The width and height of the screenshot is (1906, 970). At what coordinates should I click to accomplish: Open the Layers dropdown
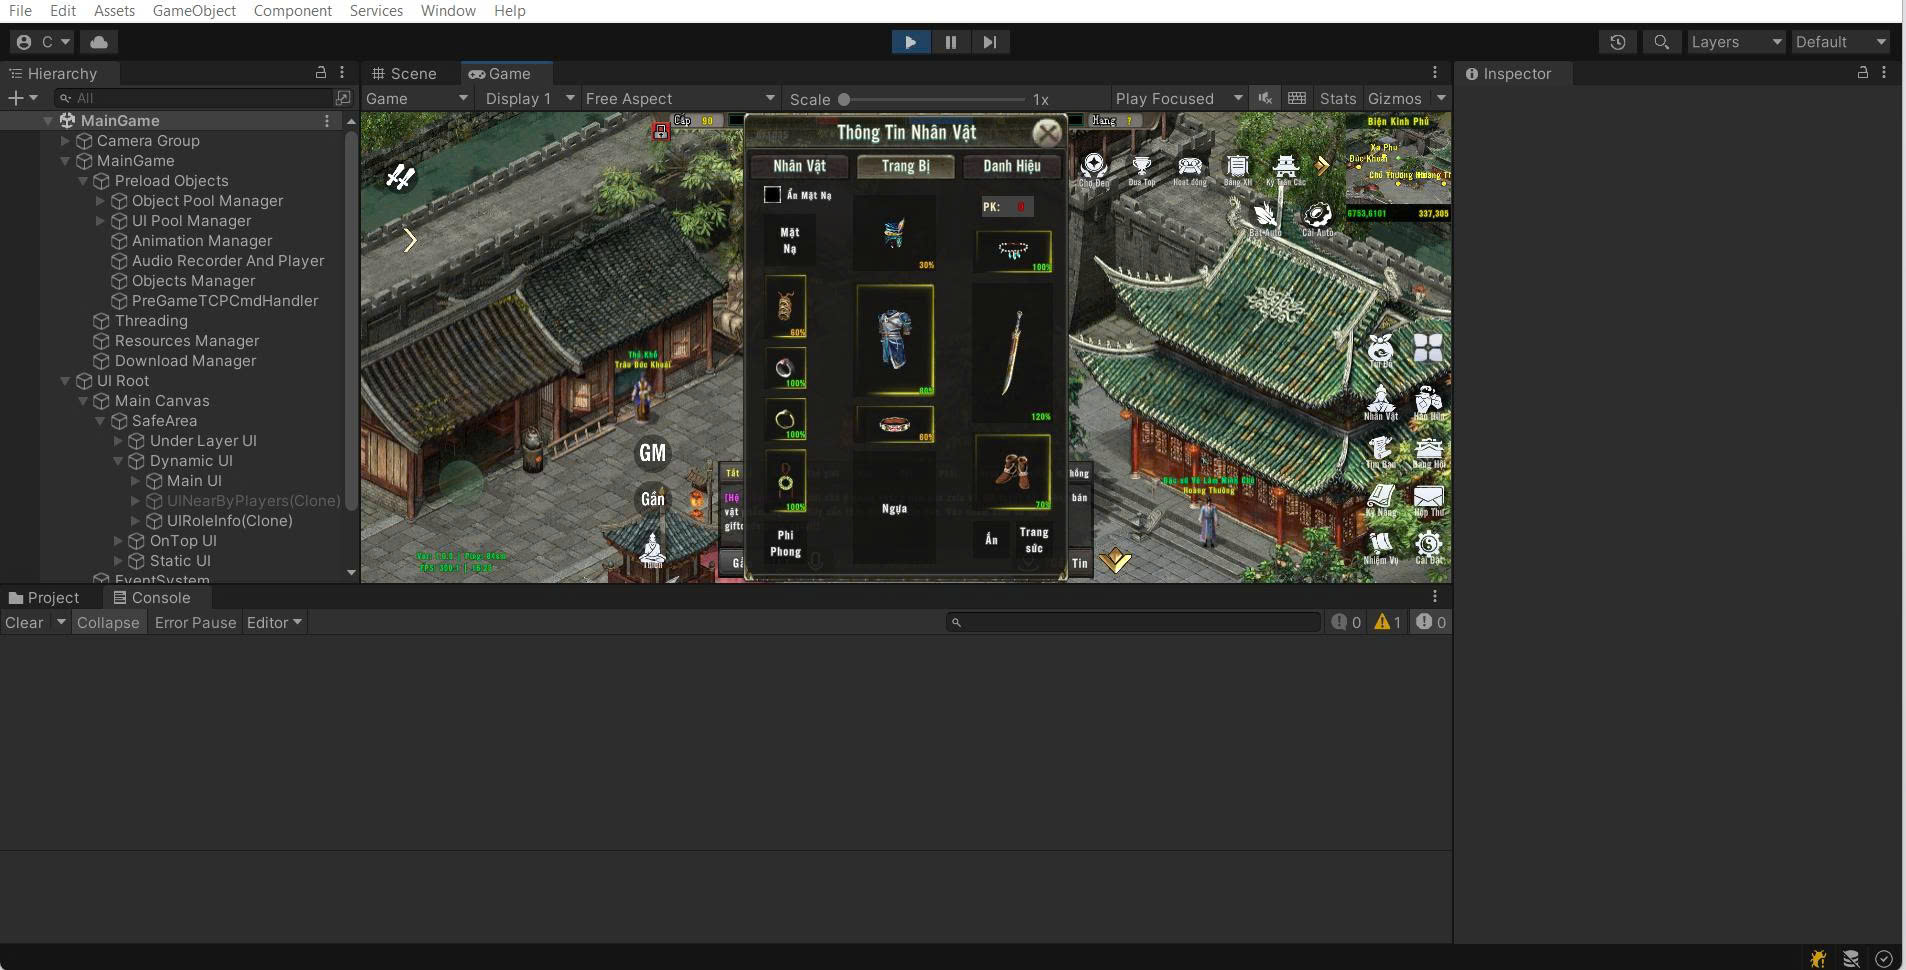(1736, 42)
